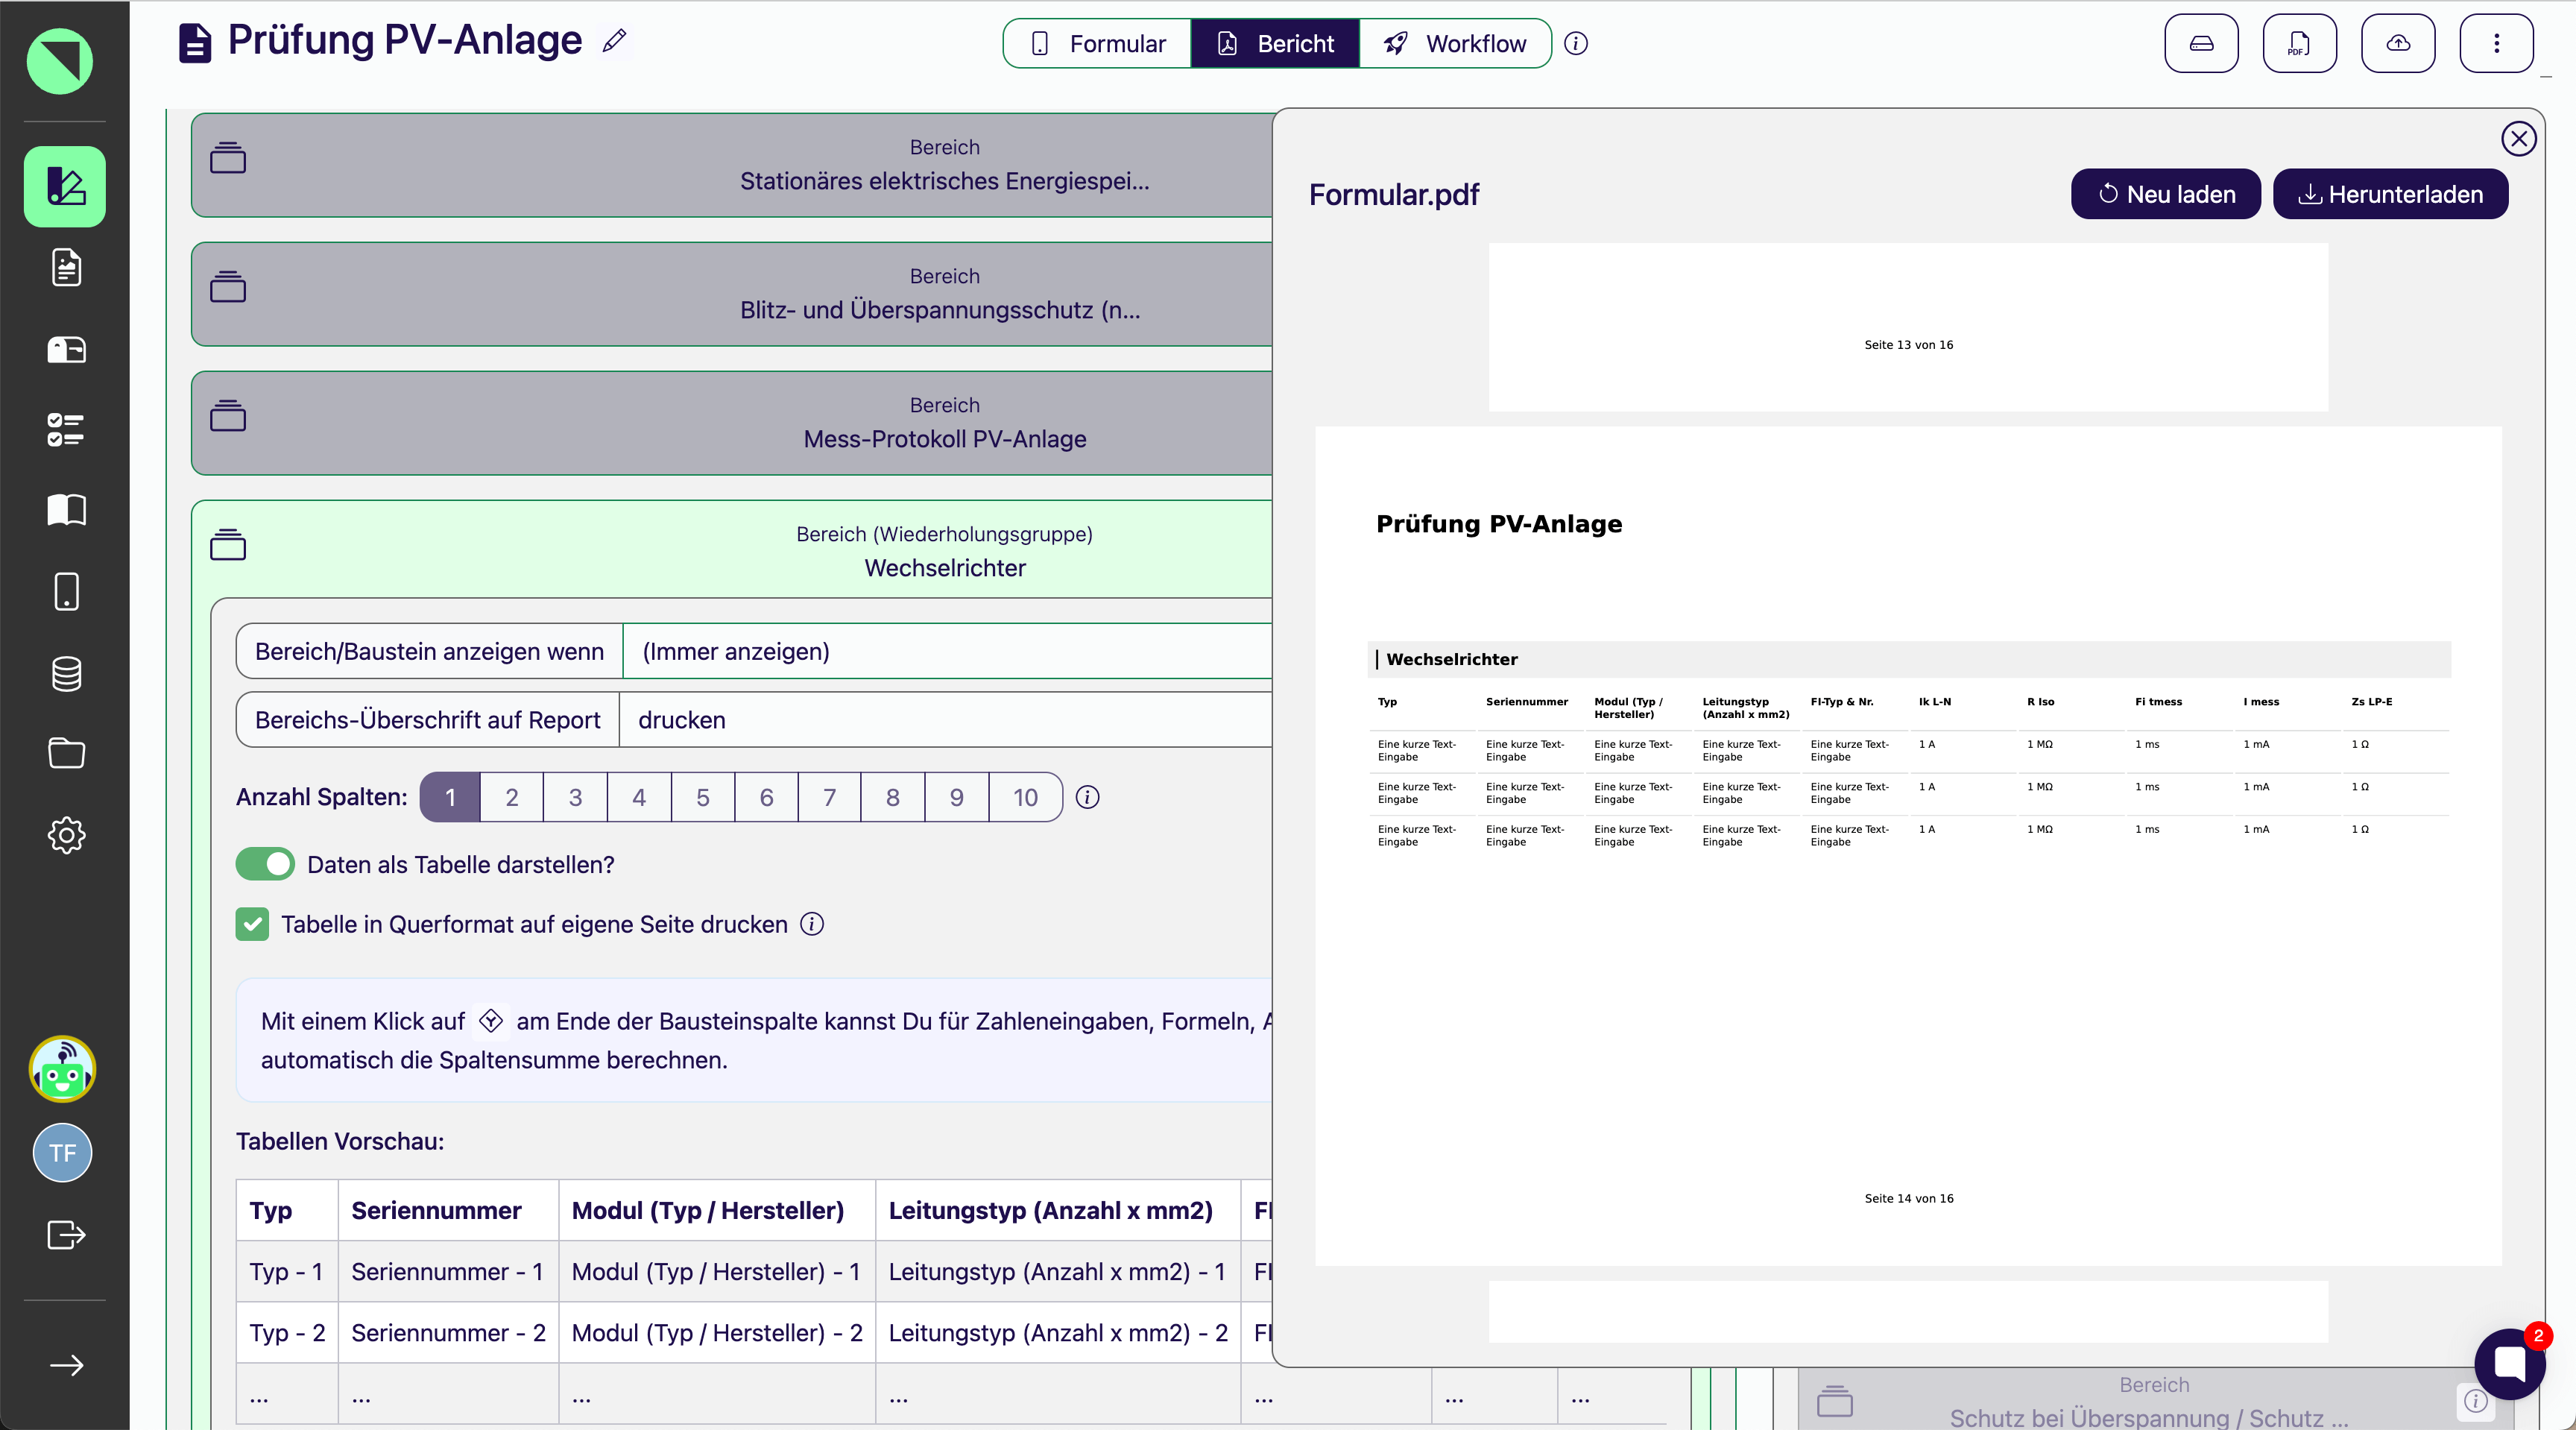Open the robot assistant avatar
This screenshot has width=2576, height=1430.
pyautogui.click(x=62, y=1070)
